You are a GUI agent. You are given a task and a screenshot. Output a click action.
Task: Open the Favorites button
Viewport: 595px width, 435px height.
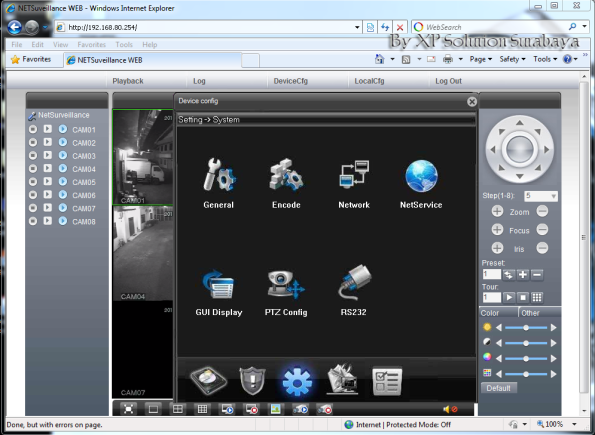tap(31, 59)
